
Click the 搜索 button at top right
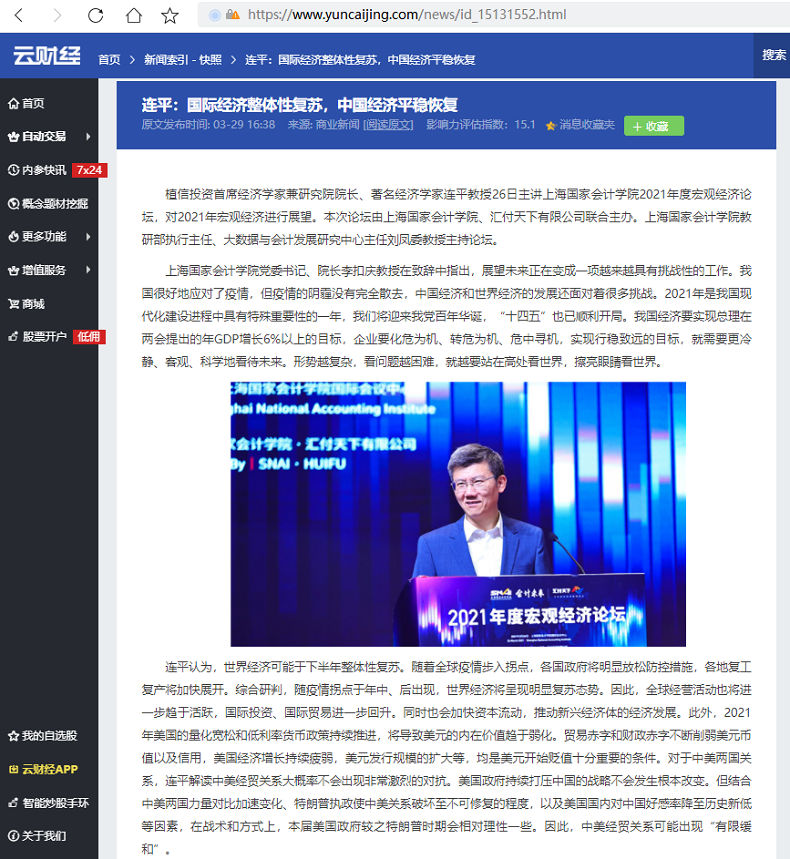pyautogui.click(x=773, y=56)
